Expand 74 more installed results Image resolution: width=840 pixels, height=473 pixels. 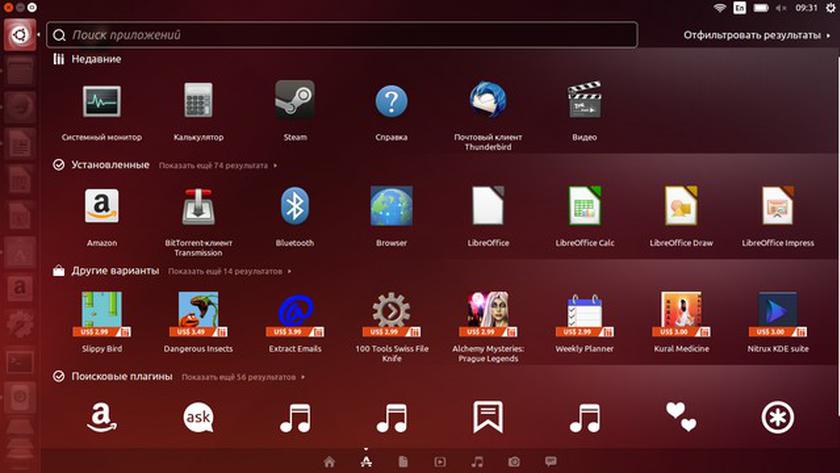pos(216,165)
